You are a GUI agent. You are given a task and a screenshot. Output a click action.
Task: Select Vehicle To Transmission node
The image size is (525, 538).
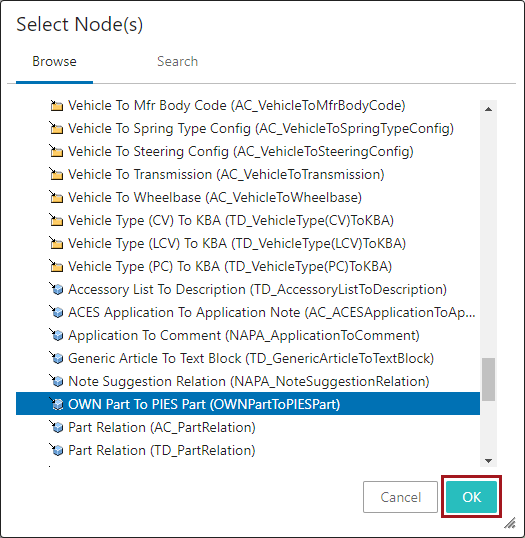pos(226,174)
